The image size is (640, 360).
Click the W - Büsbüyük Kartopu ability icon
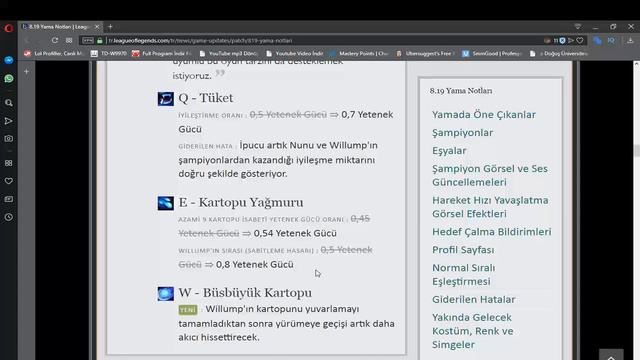[166, 293]
